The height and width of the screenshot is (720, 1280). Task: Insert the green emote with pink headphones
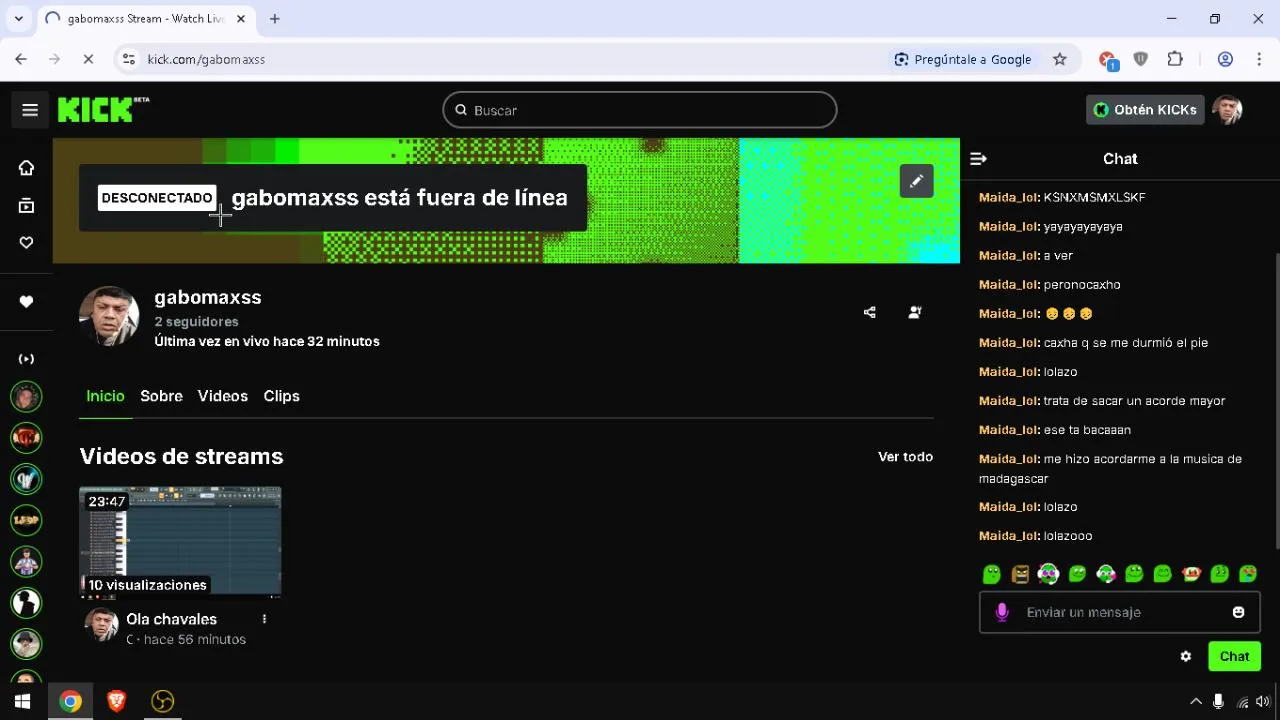[1048, 574]
